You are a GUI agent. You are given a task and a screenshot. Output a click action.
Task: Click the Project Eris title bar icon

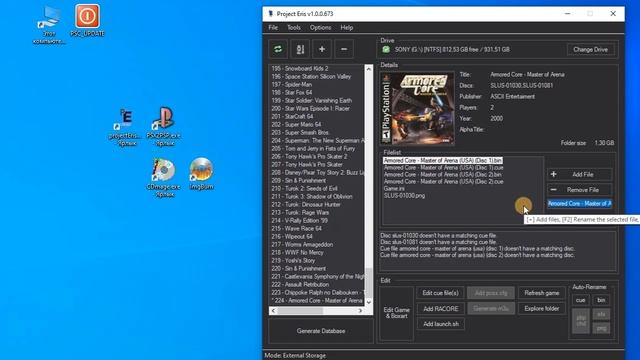270,14
